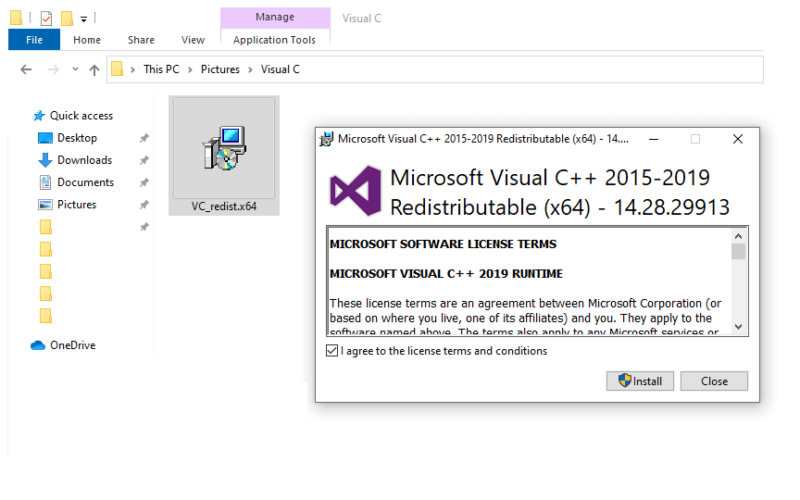Image resolution: width=800 pixels, height=500 pixels.
Task: Switch to the Home ribbon tab
Action: point(87,40)
